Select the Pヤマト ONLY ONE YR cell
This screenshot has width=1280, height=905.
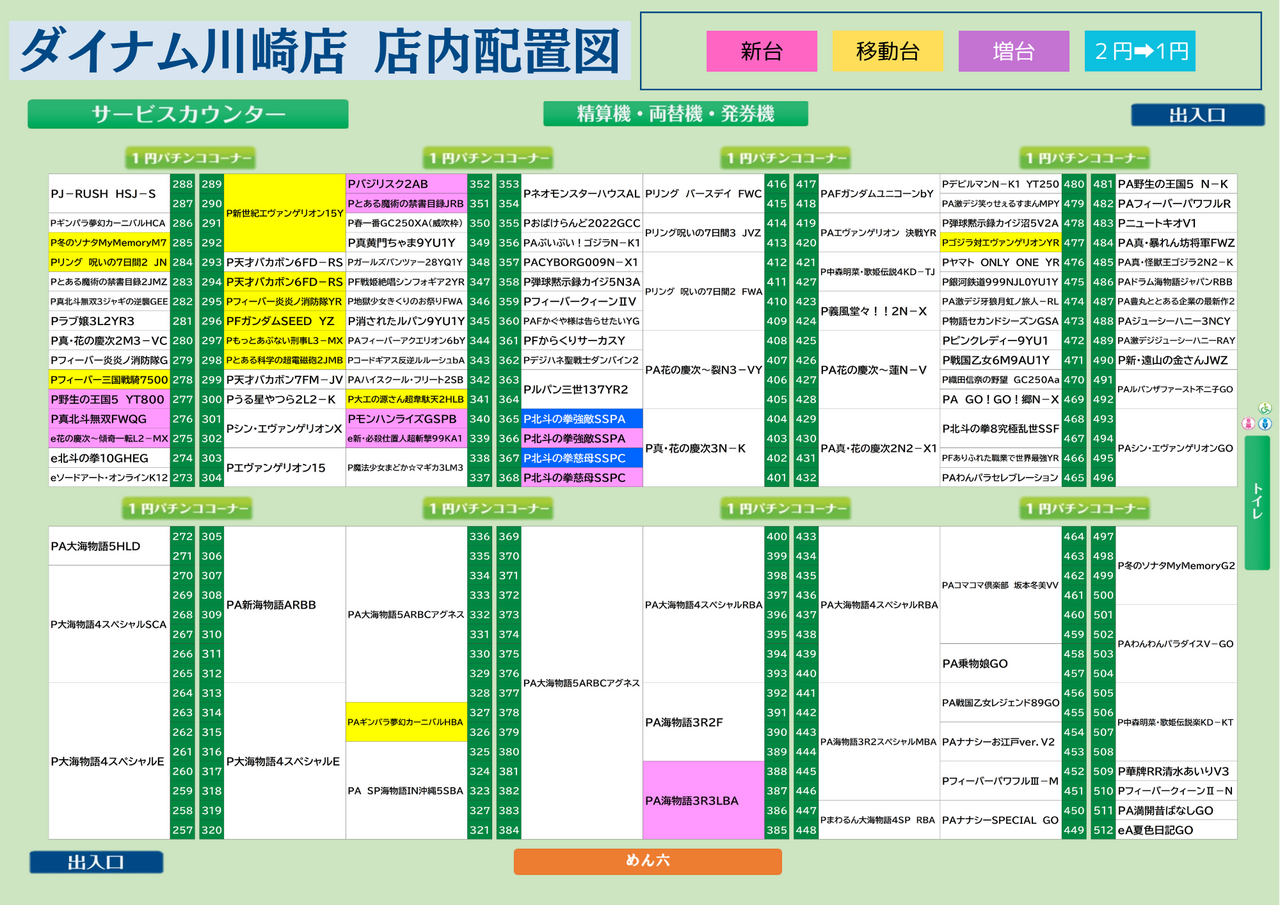pos(1001,262)
